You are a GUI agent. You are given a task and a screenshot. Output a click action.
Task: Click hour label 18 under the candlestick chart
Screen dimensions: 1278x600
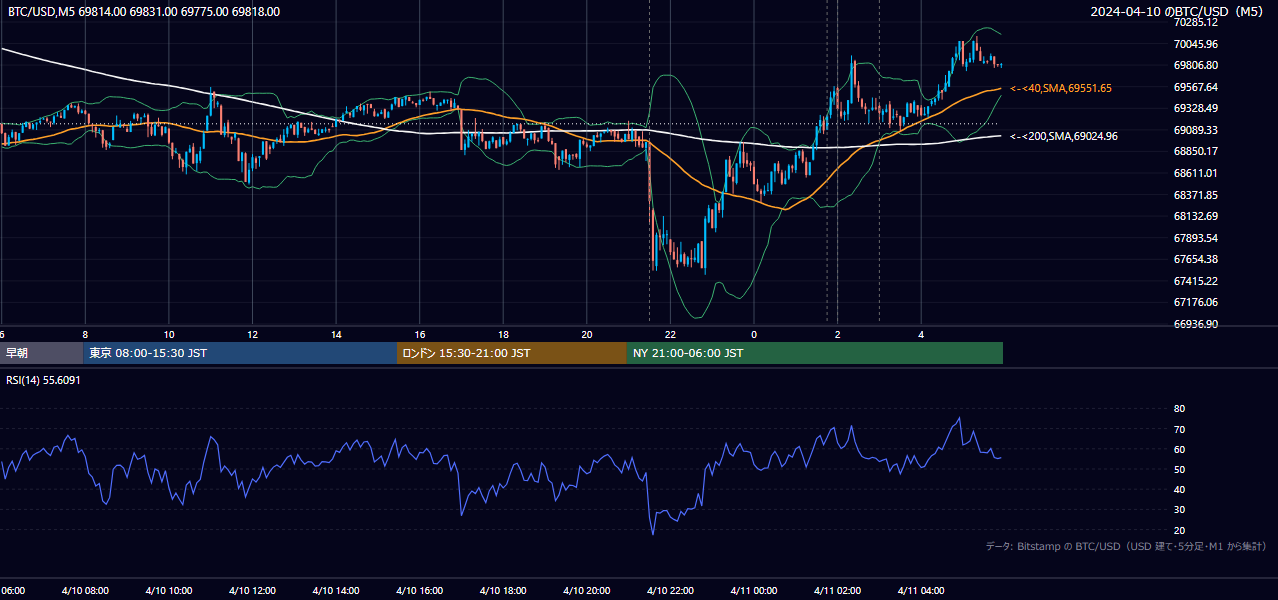(503, 334)
